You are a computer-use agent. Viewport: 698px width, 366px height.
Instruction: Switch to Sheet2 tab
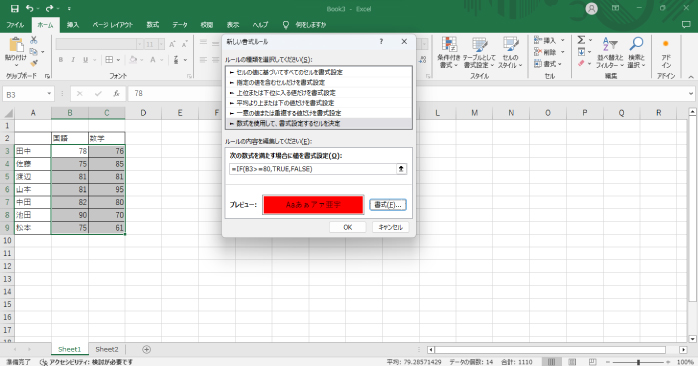[107, 350]
